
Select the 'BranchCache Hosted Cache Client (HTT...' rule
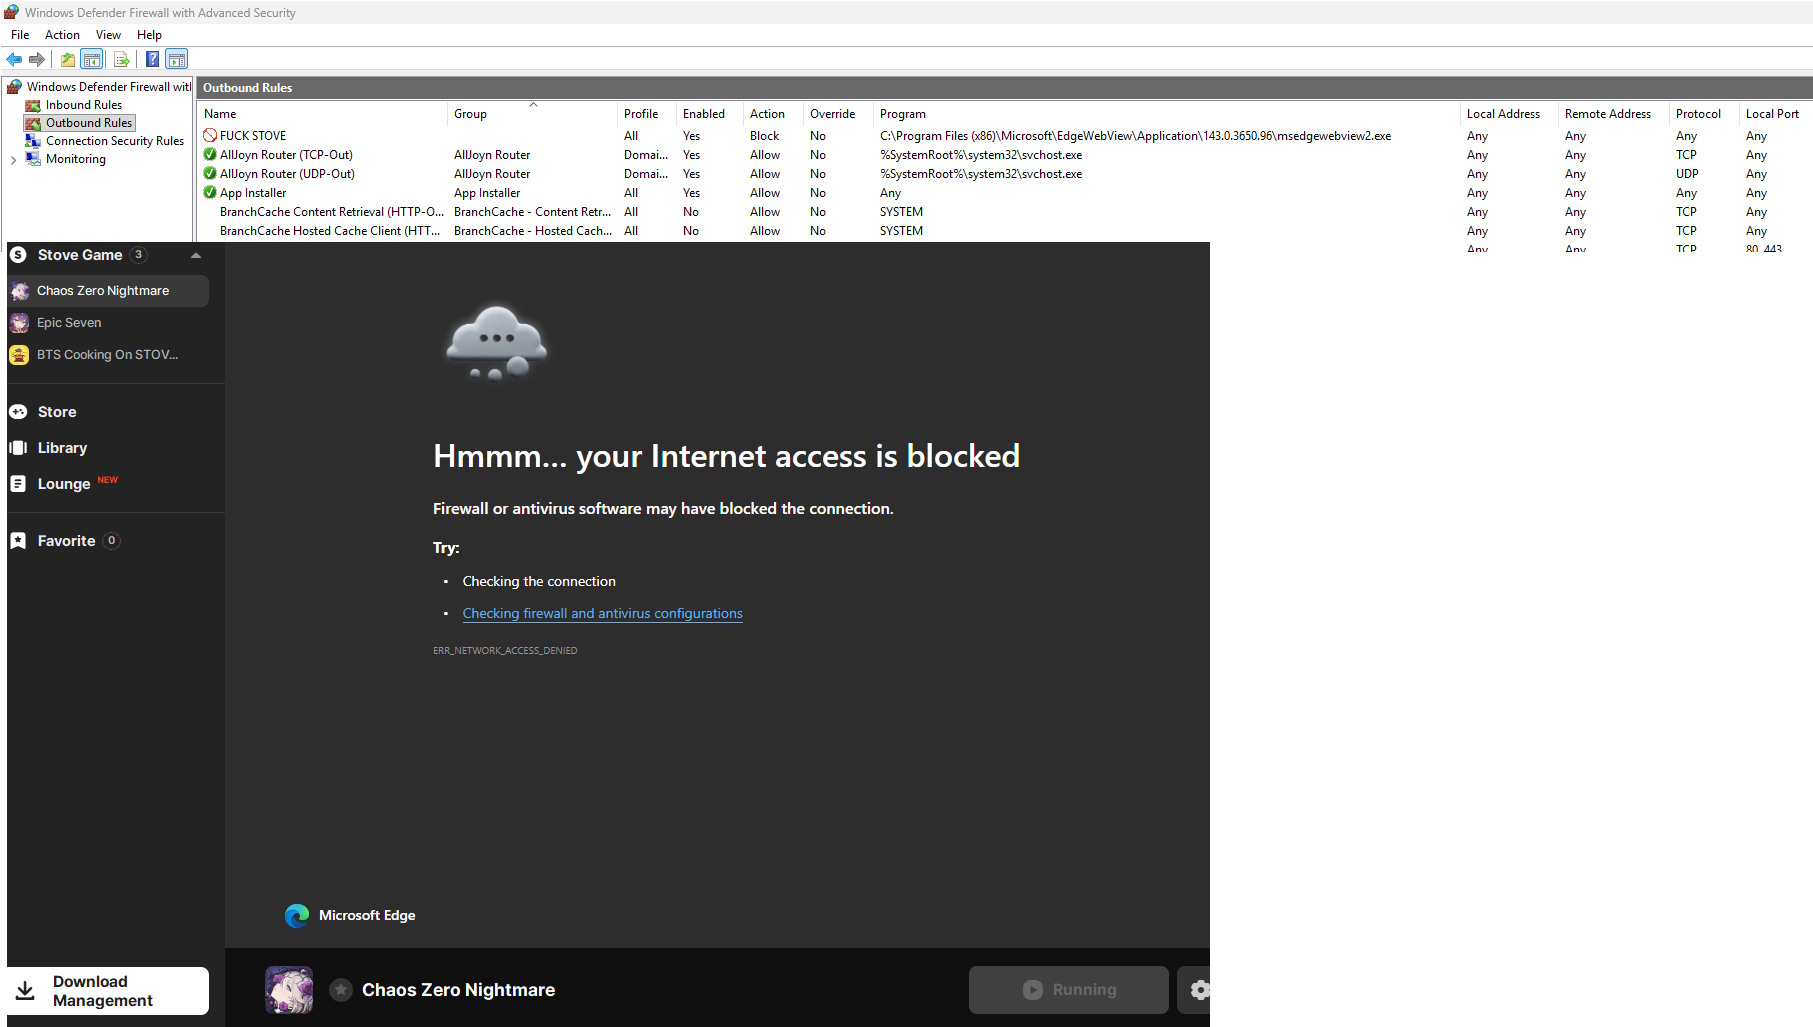pos(329,231)
